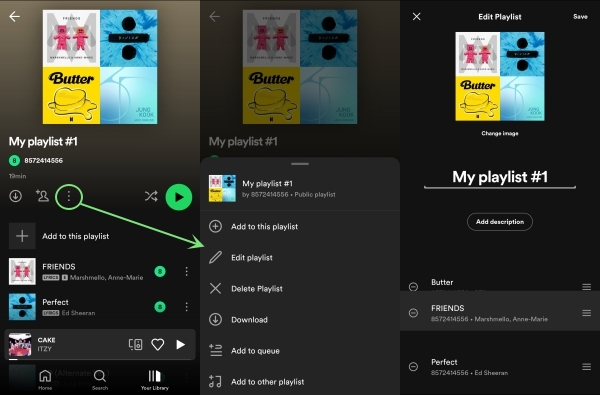Remove Perfect using its minus icon
The width and height of the screenshot is (600, 395).
[413, 367]
